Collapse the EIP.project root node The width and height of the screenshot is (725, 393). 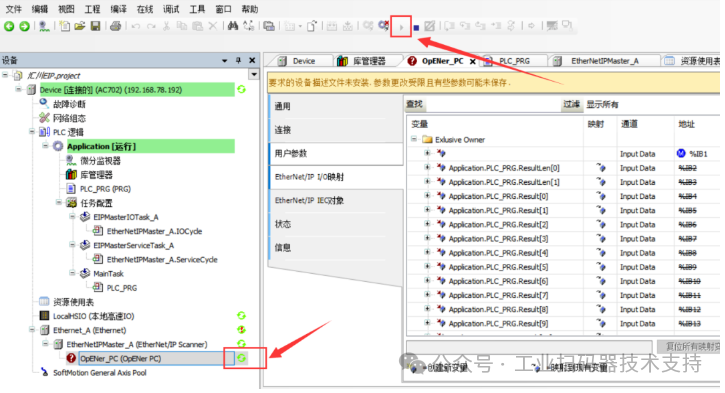pyautogui.click(x=5, y=75)
